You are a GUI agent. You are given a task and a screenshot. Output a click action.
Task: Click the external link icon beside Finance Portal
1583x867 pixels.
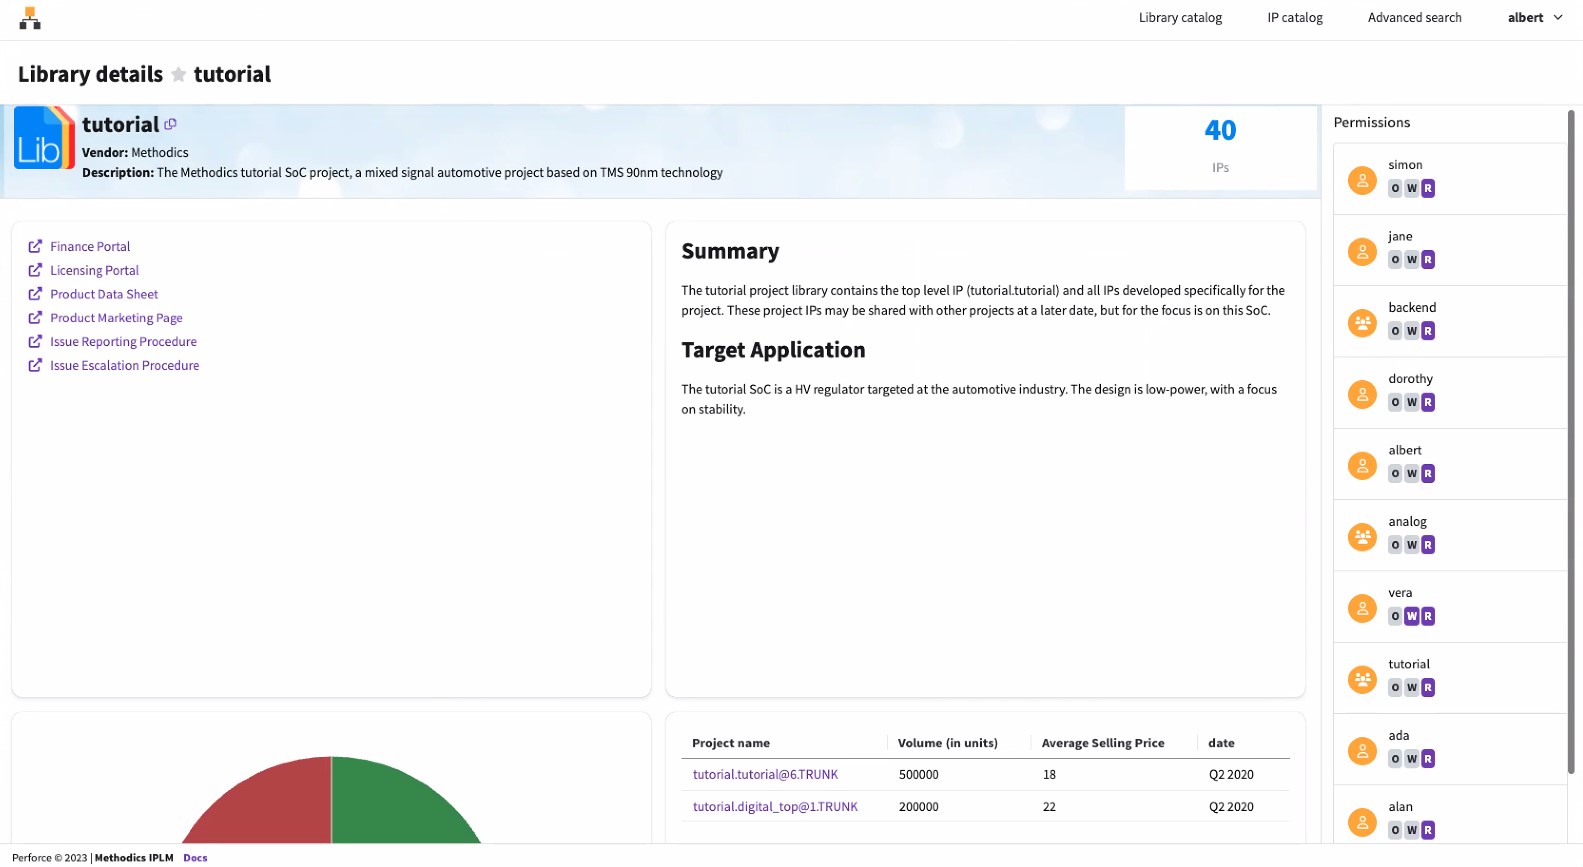[x=35, y=246]
